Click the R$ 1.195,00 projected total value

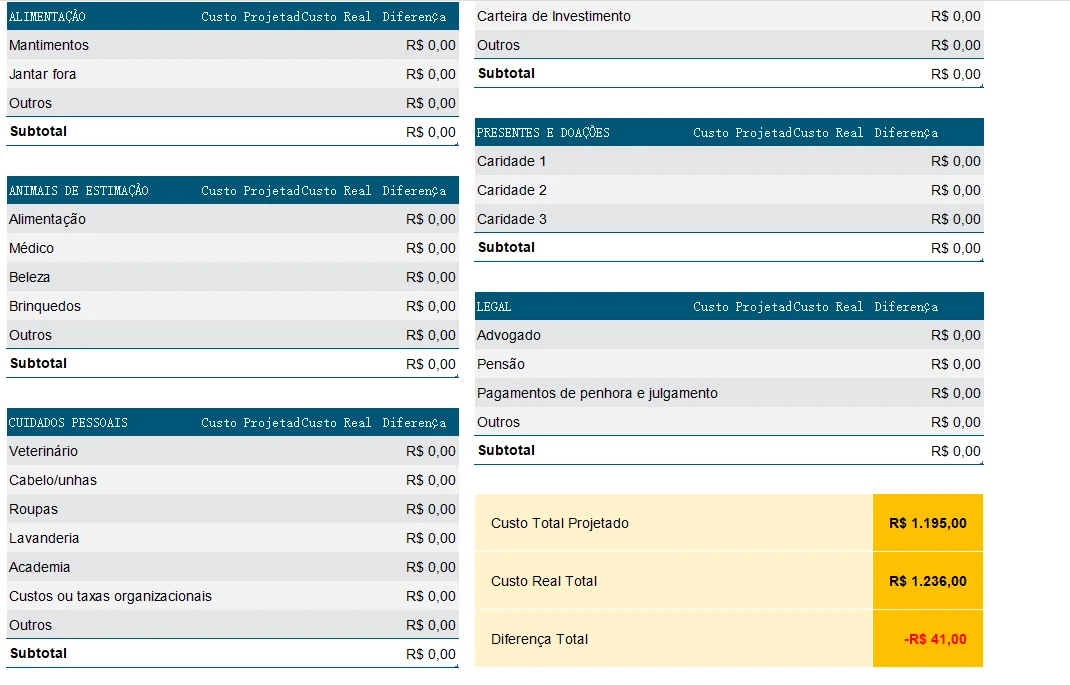coord(927,523)
